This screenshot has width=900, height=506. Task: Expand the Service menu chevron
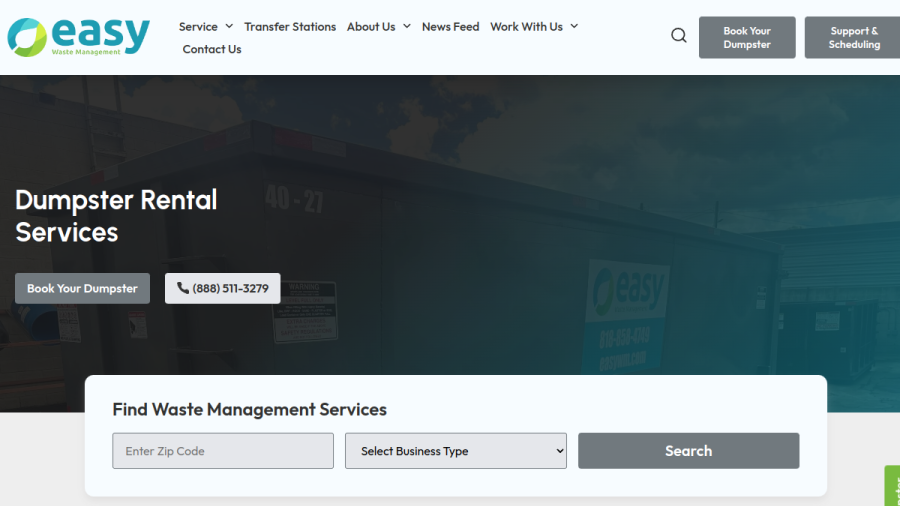[229, 26]
